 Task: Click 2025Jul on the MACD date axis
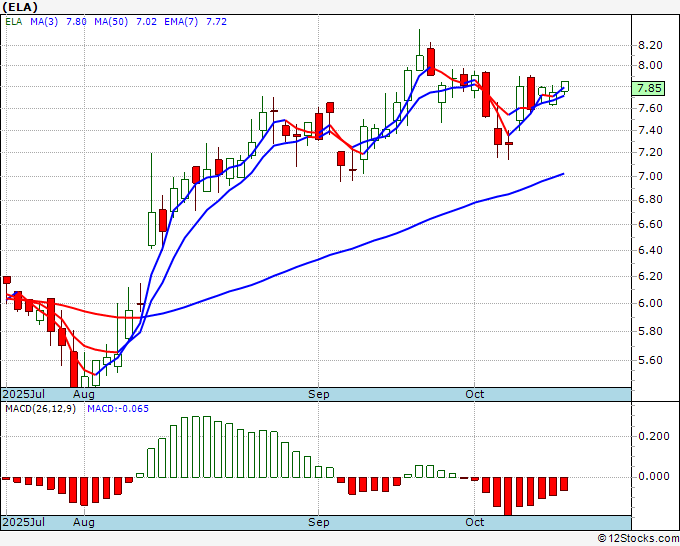coord(24,522)
